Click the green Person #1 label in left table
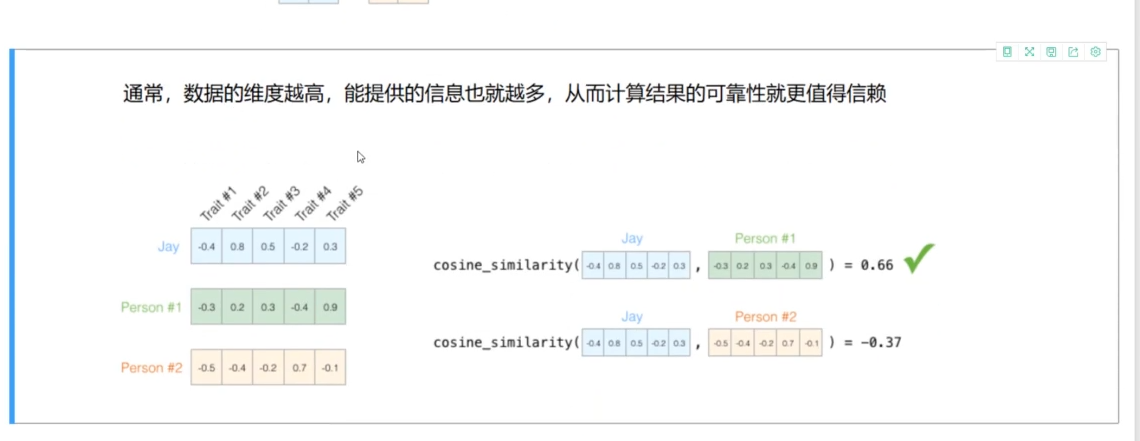 click(151, 307)
